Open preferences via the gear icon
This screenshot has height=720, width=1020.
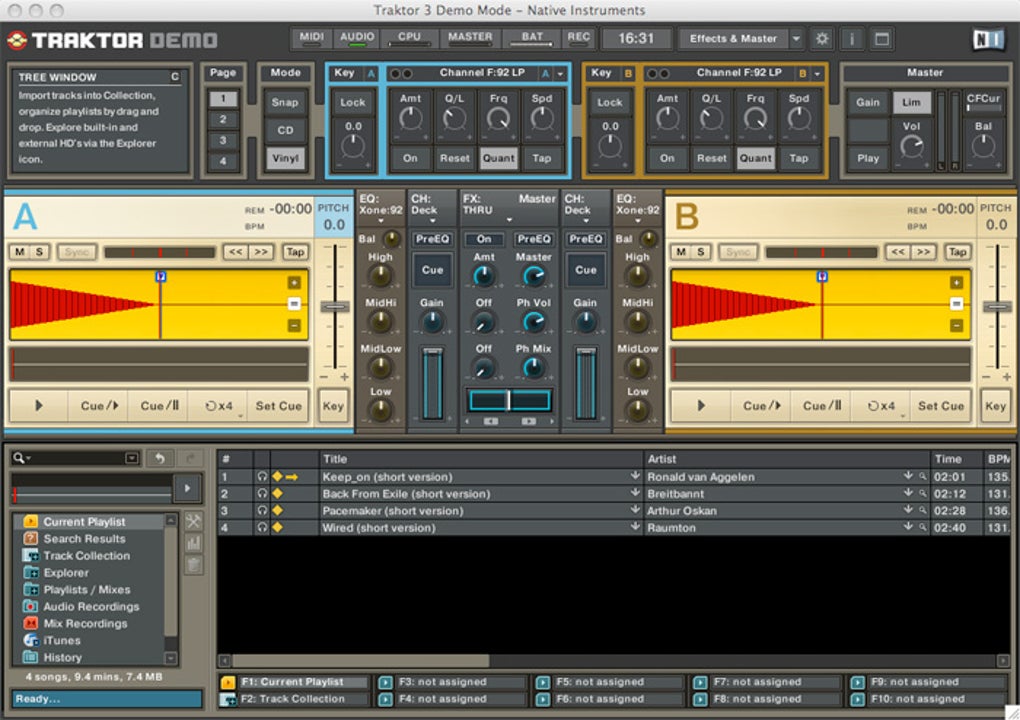[x=823, y=39]
